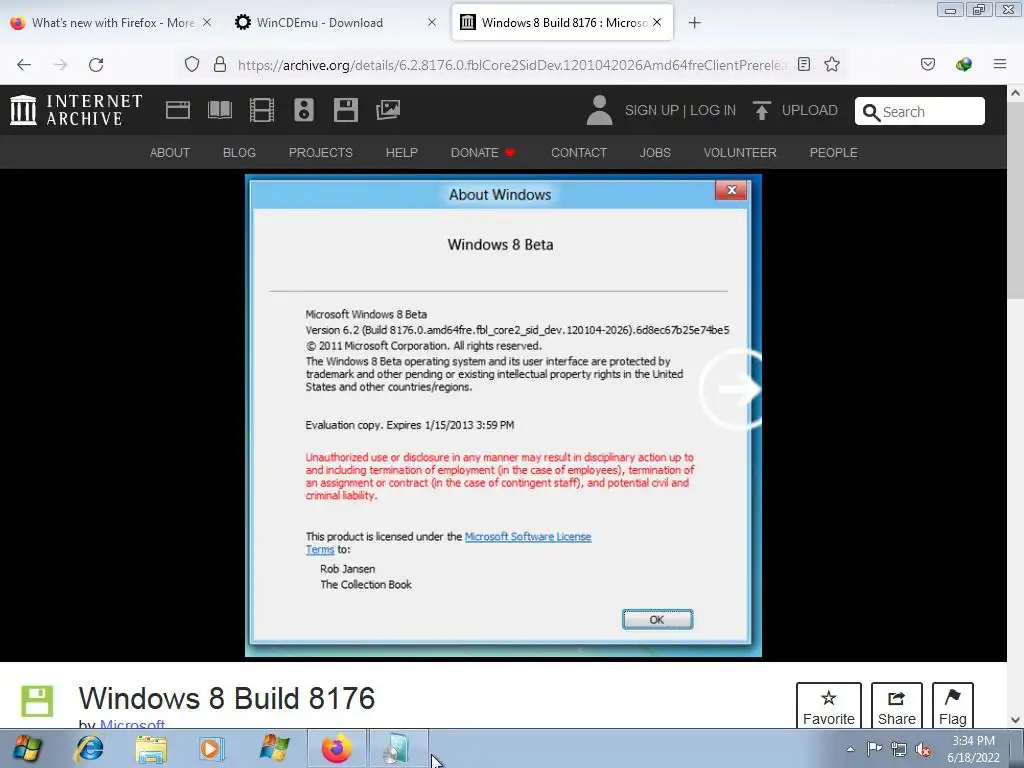Go back with the browser back arrow
The image size is (1024, 768).
click(x=24, y=64)
